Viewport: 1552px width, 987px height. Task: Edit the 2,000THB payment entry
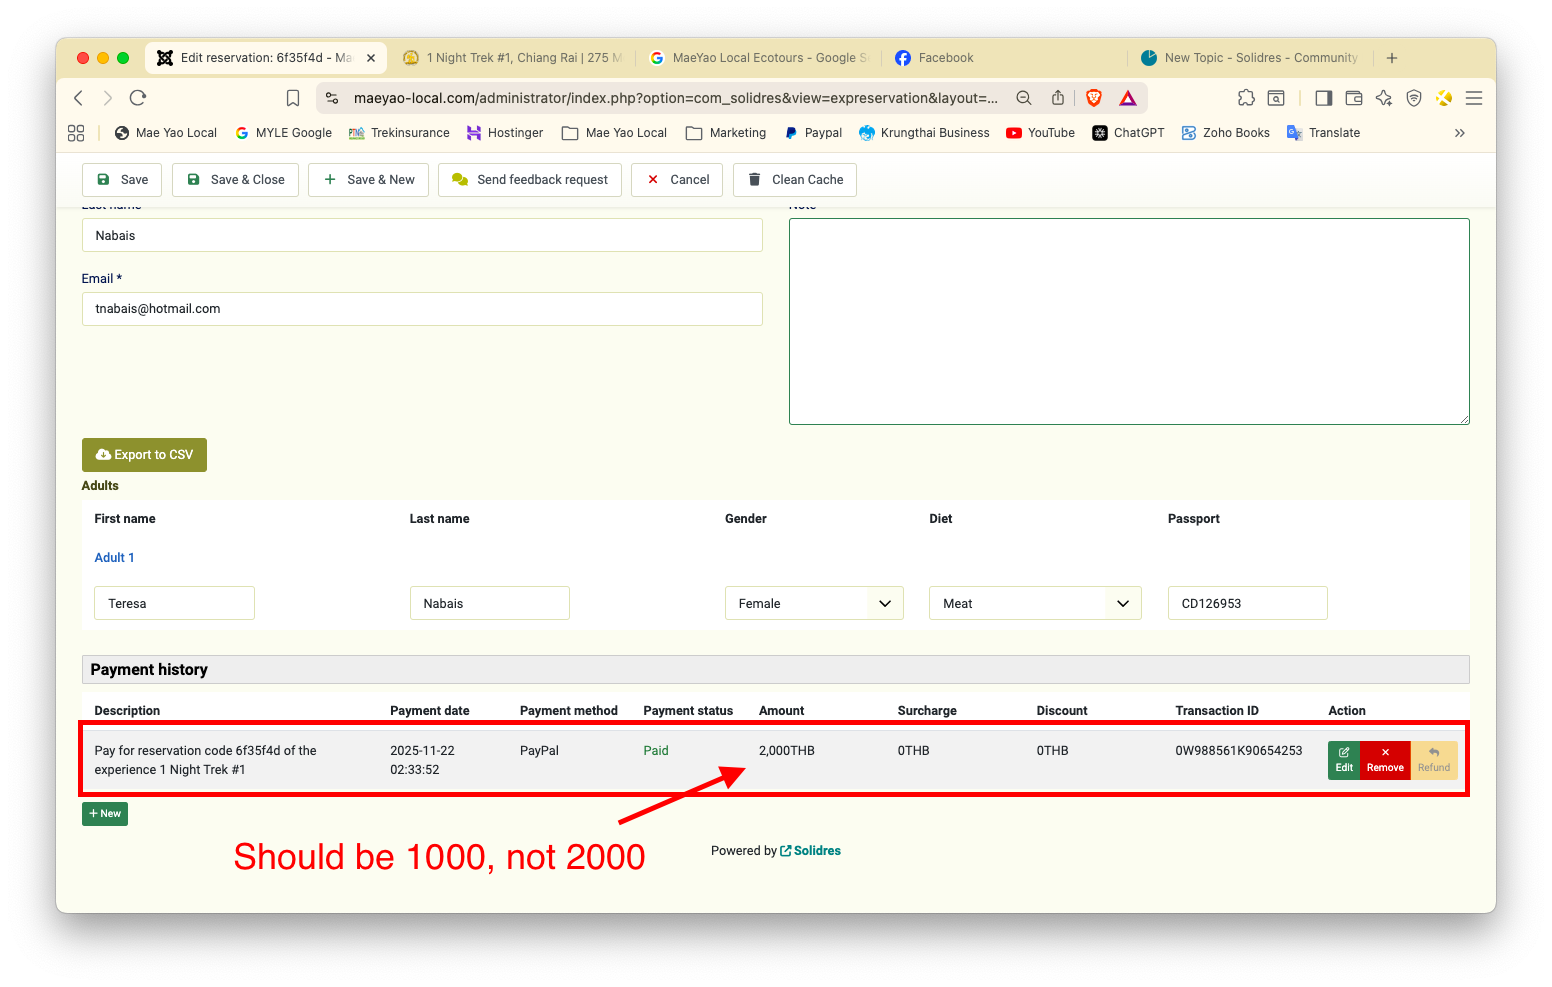tap(1343, 760)
